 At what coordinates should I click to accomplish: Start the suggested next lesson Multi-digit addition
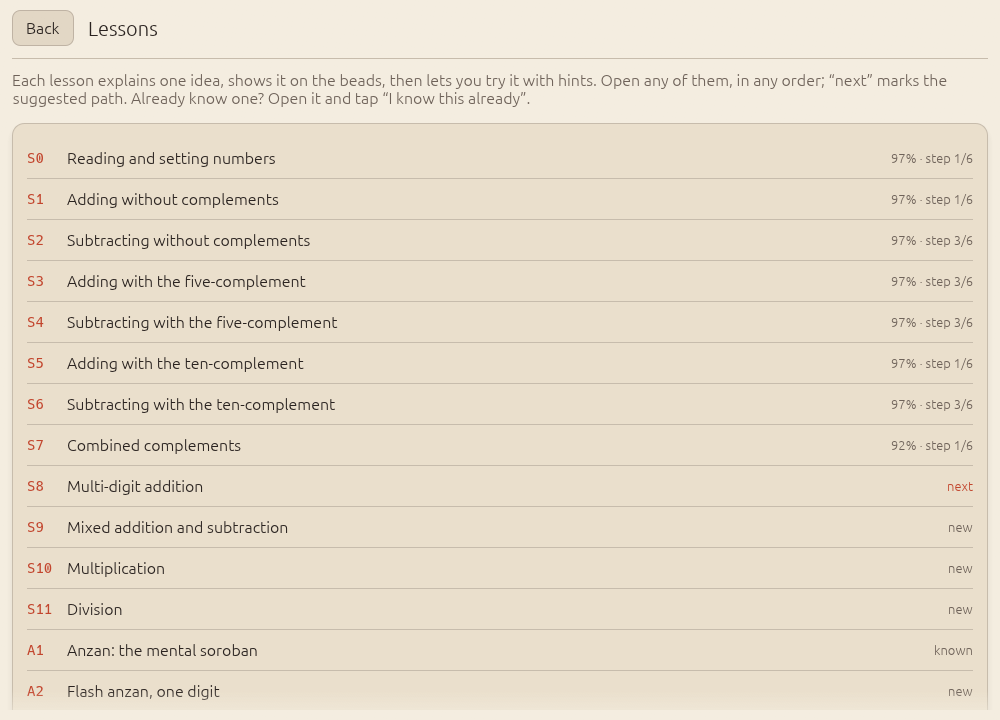coord(499,487)
